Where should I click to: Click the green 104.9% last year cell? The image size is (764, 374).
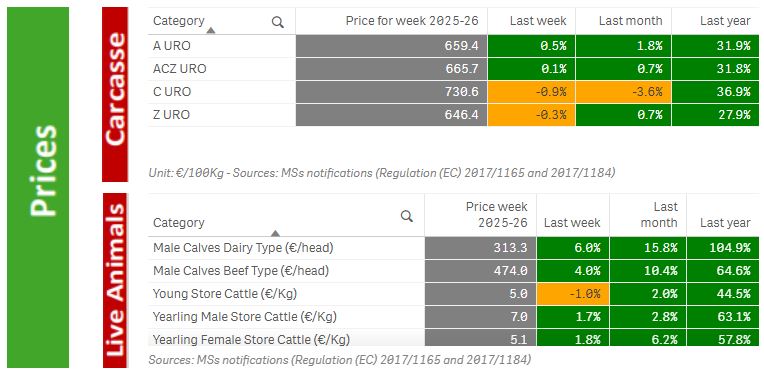pyautogui.click(x=723, y=248)
